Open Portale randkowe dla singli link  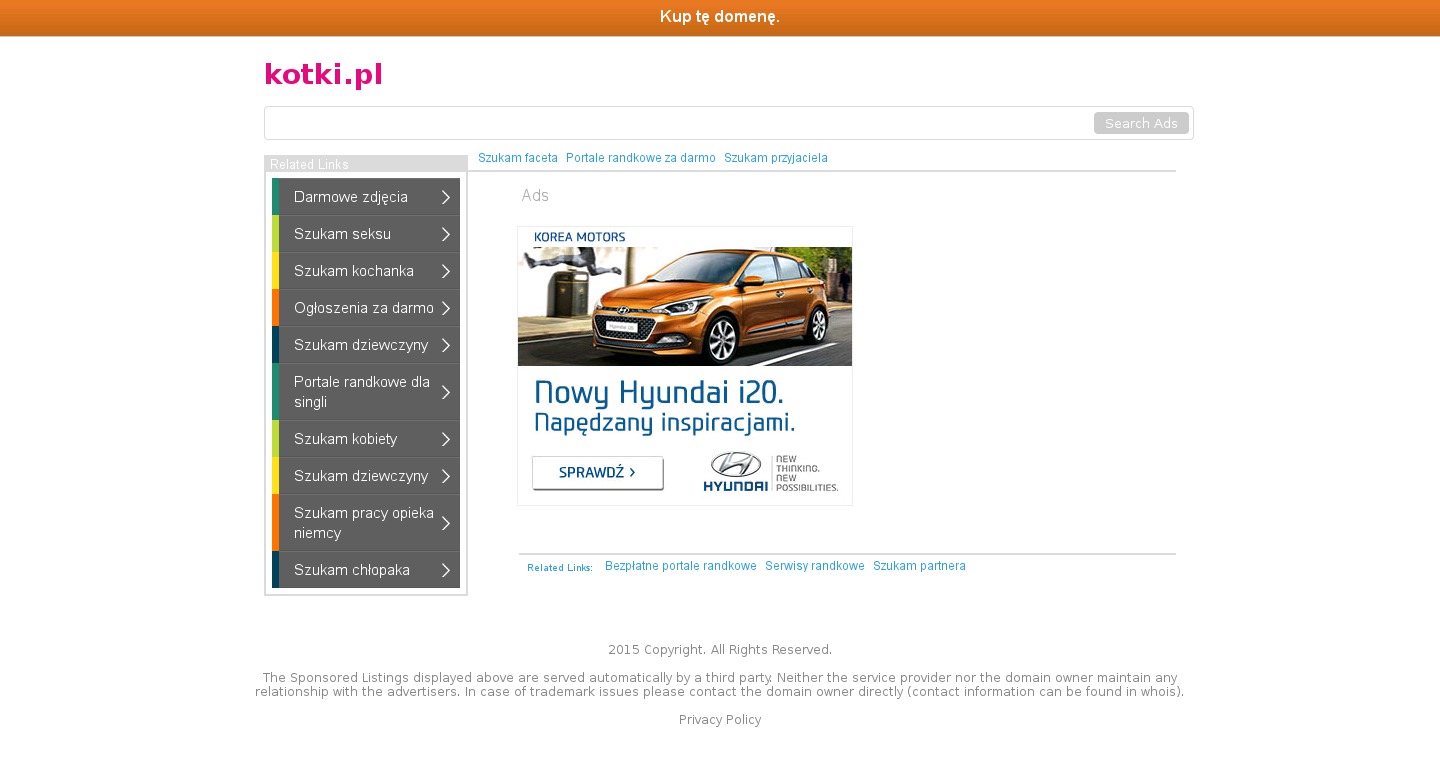(361, 392)
